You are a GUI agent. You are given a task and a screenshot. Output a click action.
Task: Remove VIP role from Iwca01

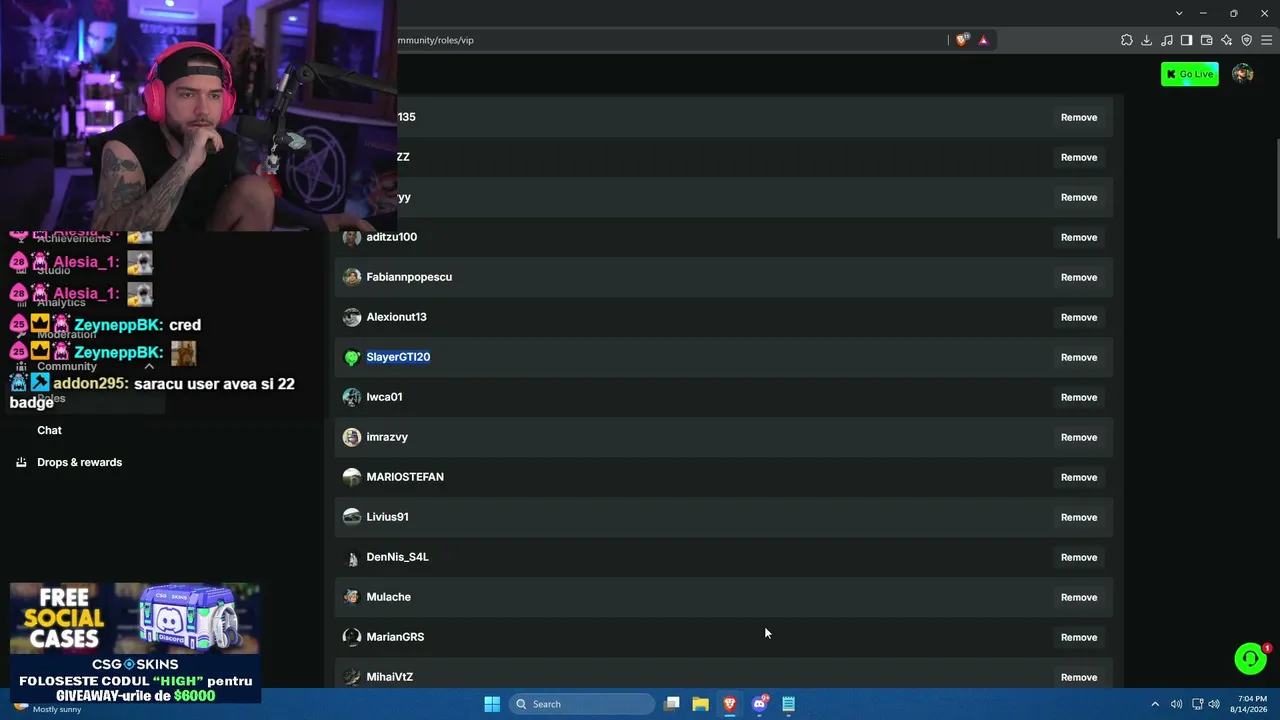[1079, 397]
